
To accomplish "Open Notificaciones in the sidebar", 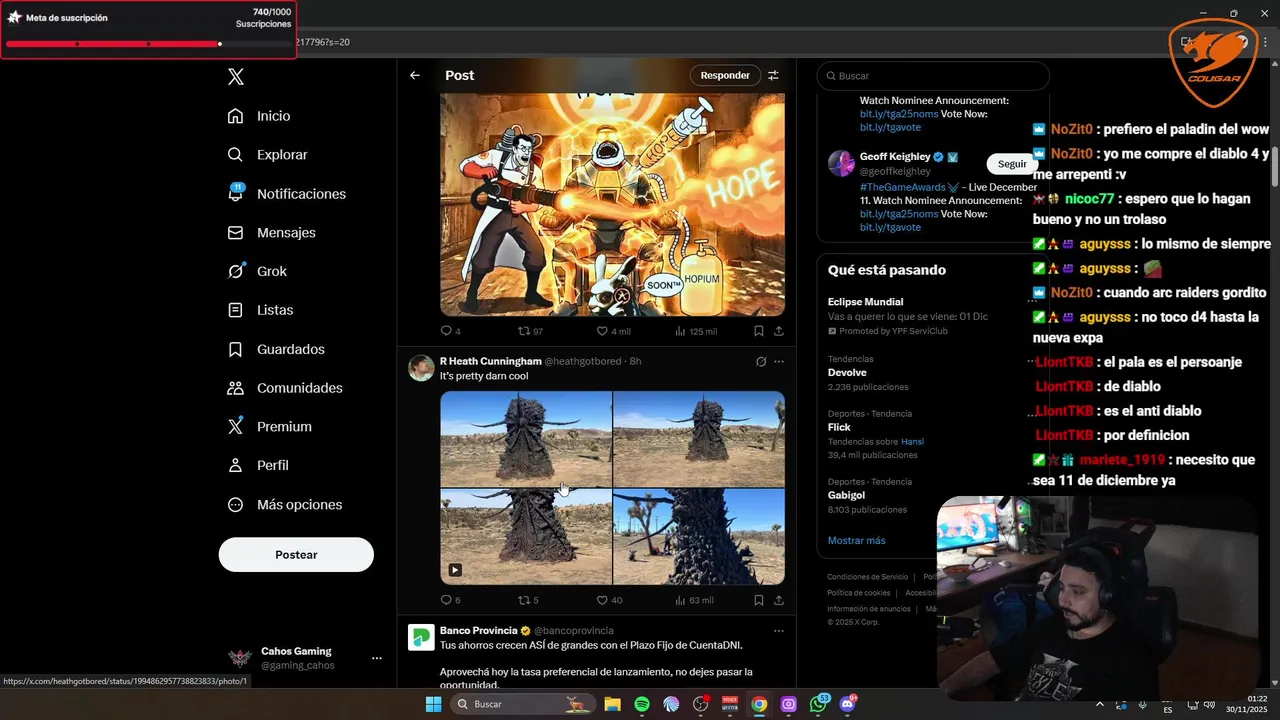I will [286, 194].
